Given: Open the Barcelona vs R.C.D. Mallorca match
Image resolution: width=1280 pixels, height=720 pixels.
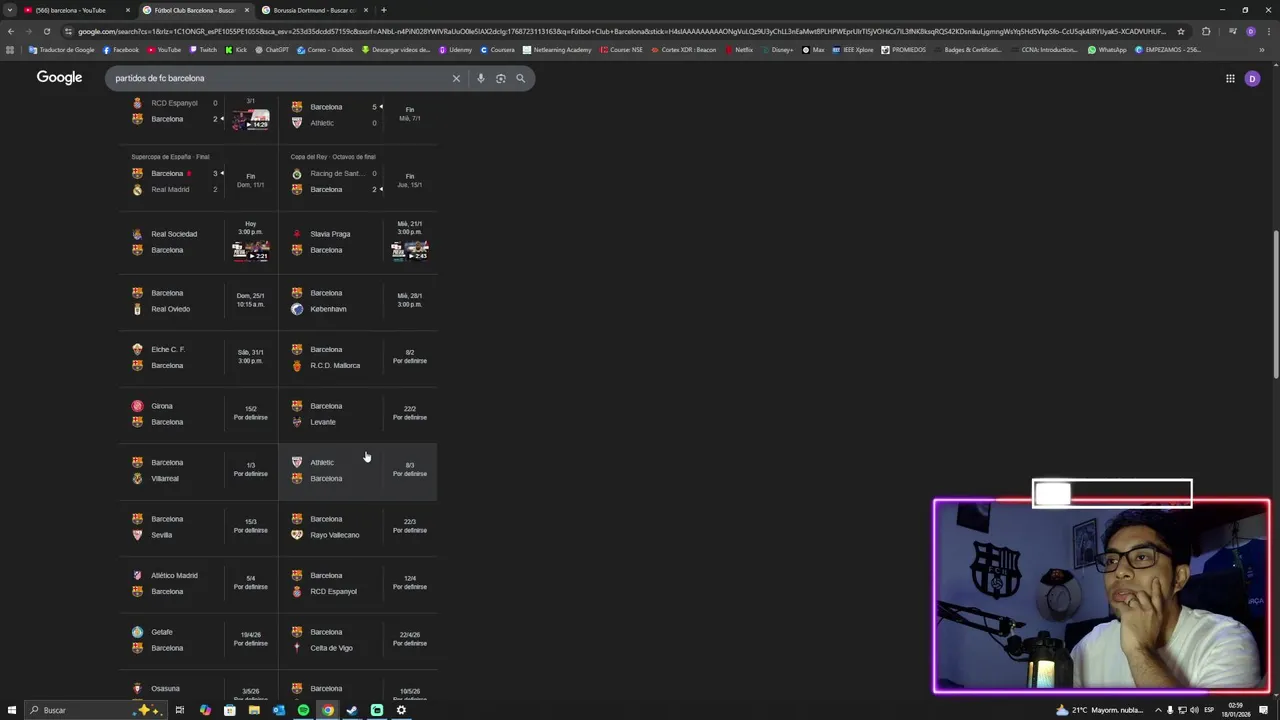Looking at the screenshot, I should point(358,357).
